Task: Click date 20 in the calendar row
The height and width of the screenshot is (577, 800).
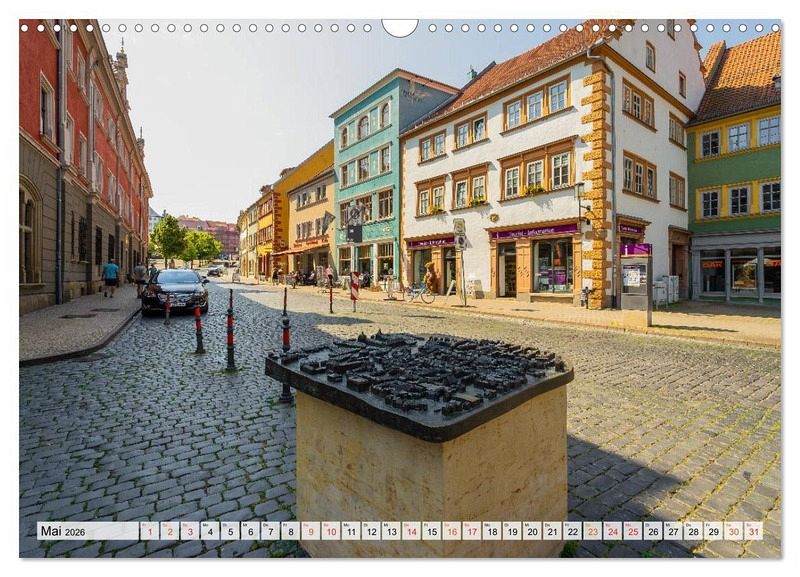Action: [532, 532]
